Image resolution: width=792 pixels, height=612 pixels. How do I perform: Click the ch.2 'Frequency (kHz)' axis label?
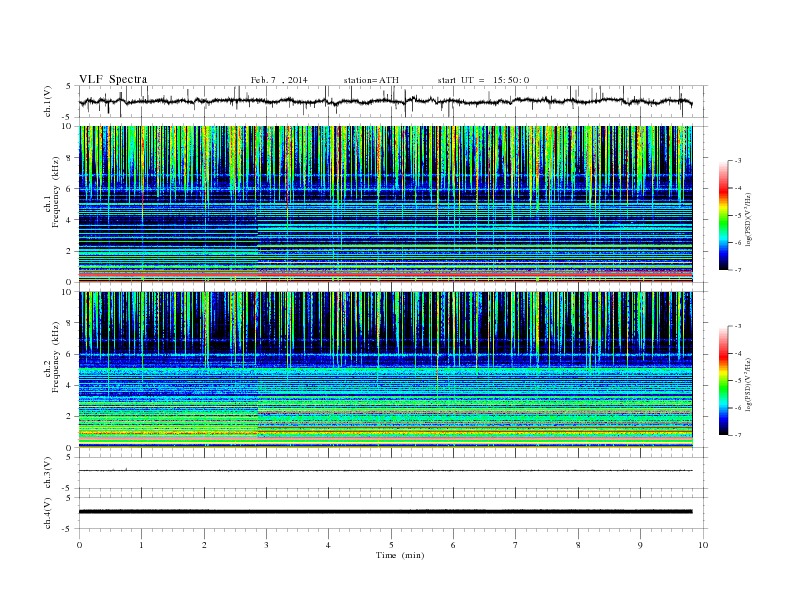56,356
